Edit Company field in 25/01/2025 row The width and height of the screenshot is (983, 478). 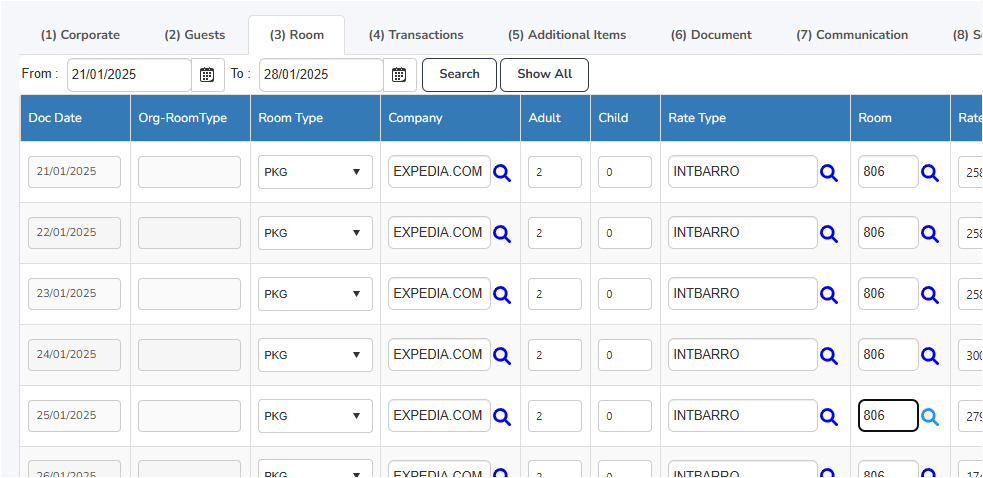point(439,416)
